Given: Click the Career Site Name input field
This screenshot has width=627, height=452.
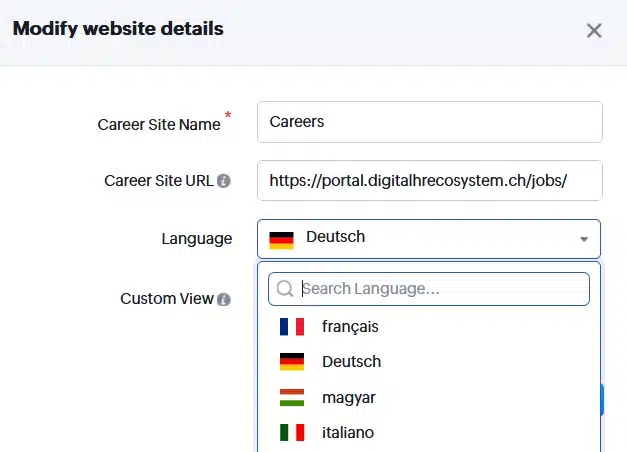Looking at the screenshot, I should pos(429,122).
